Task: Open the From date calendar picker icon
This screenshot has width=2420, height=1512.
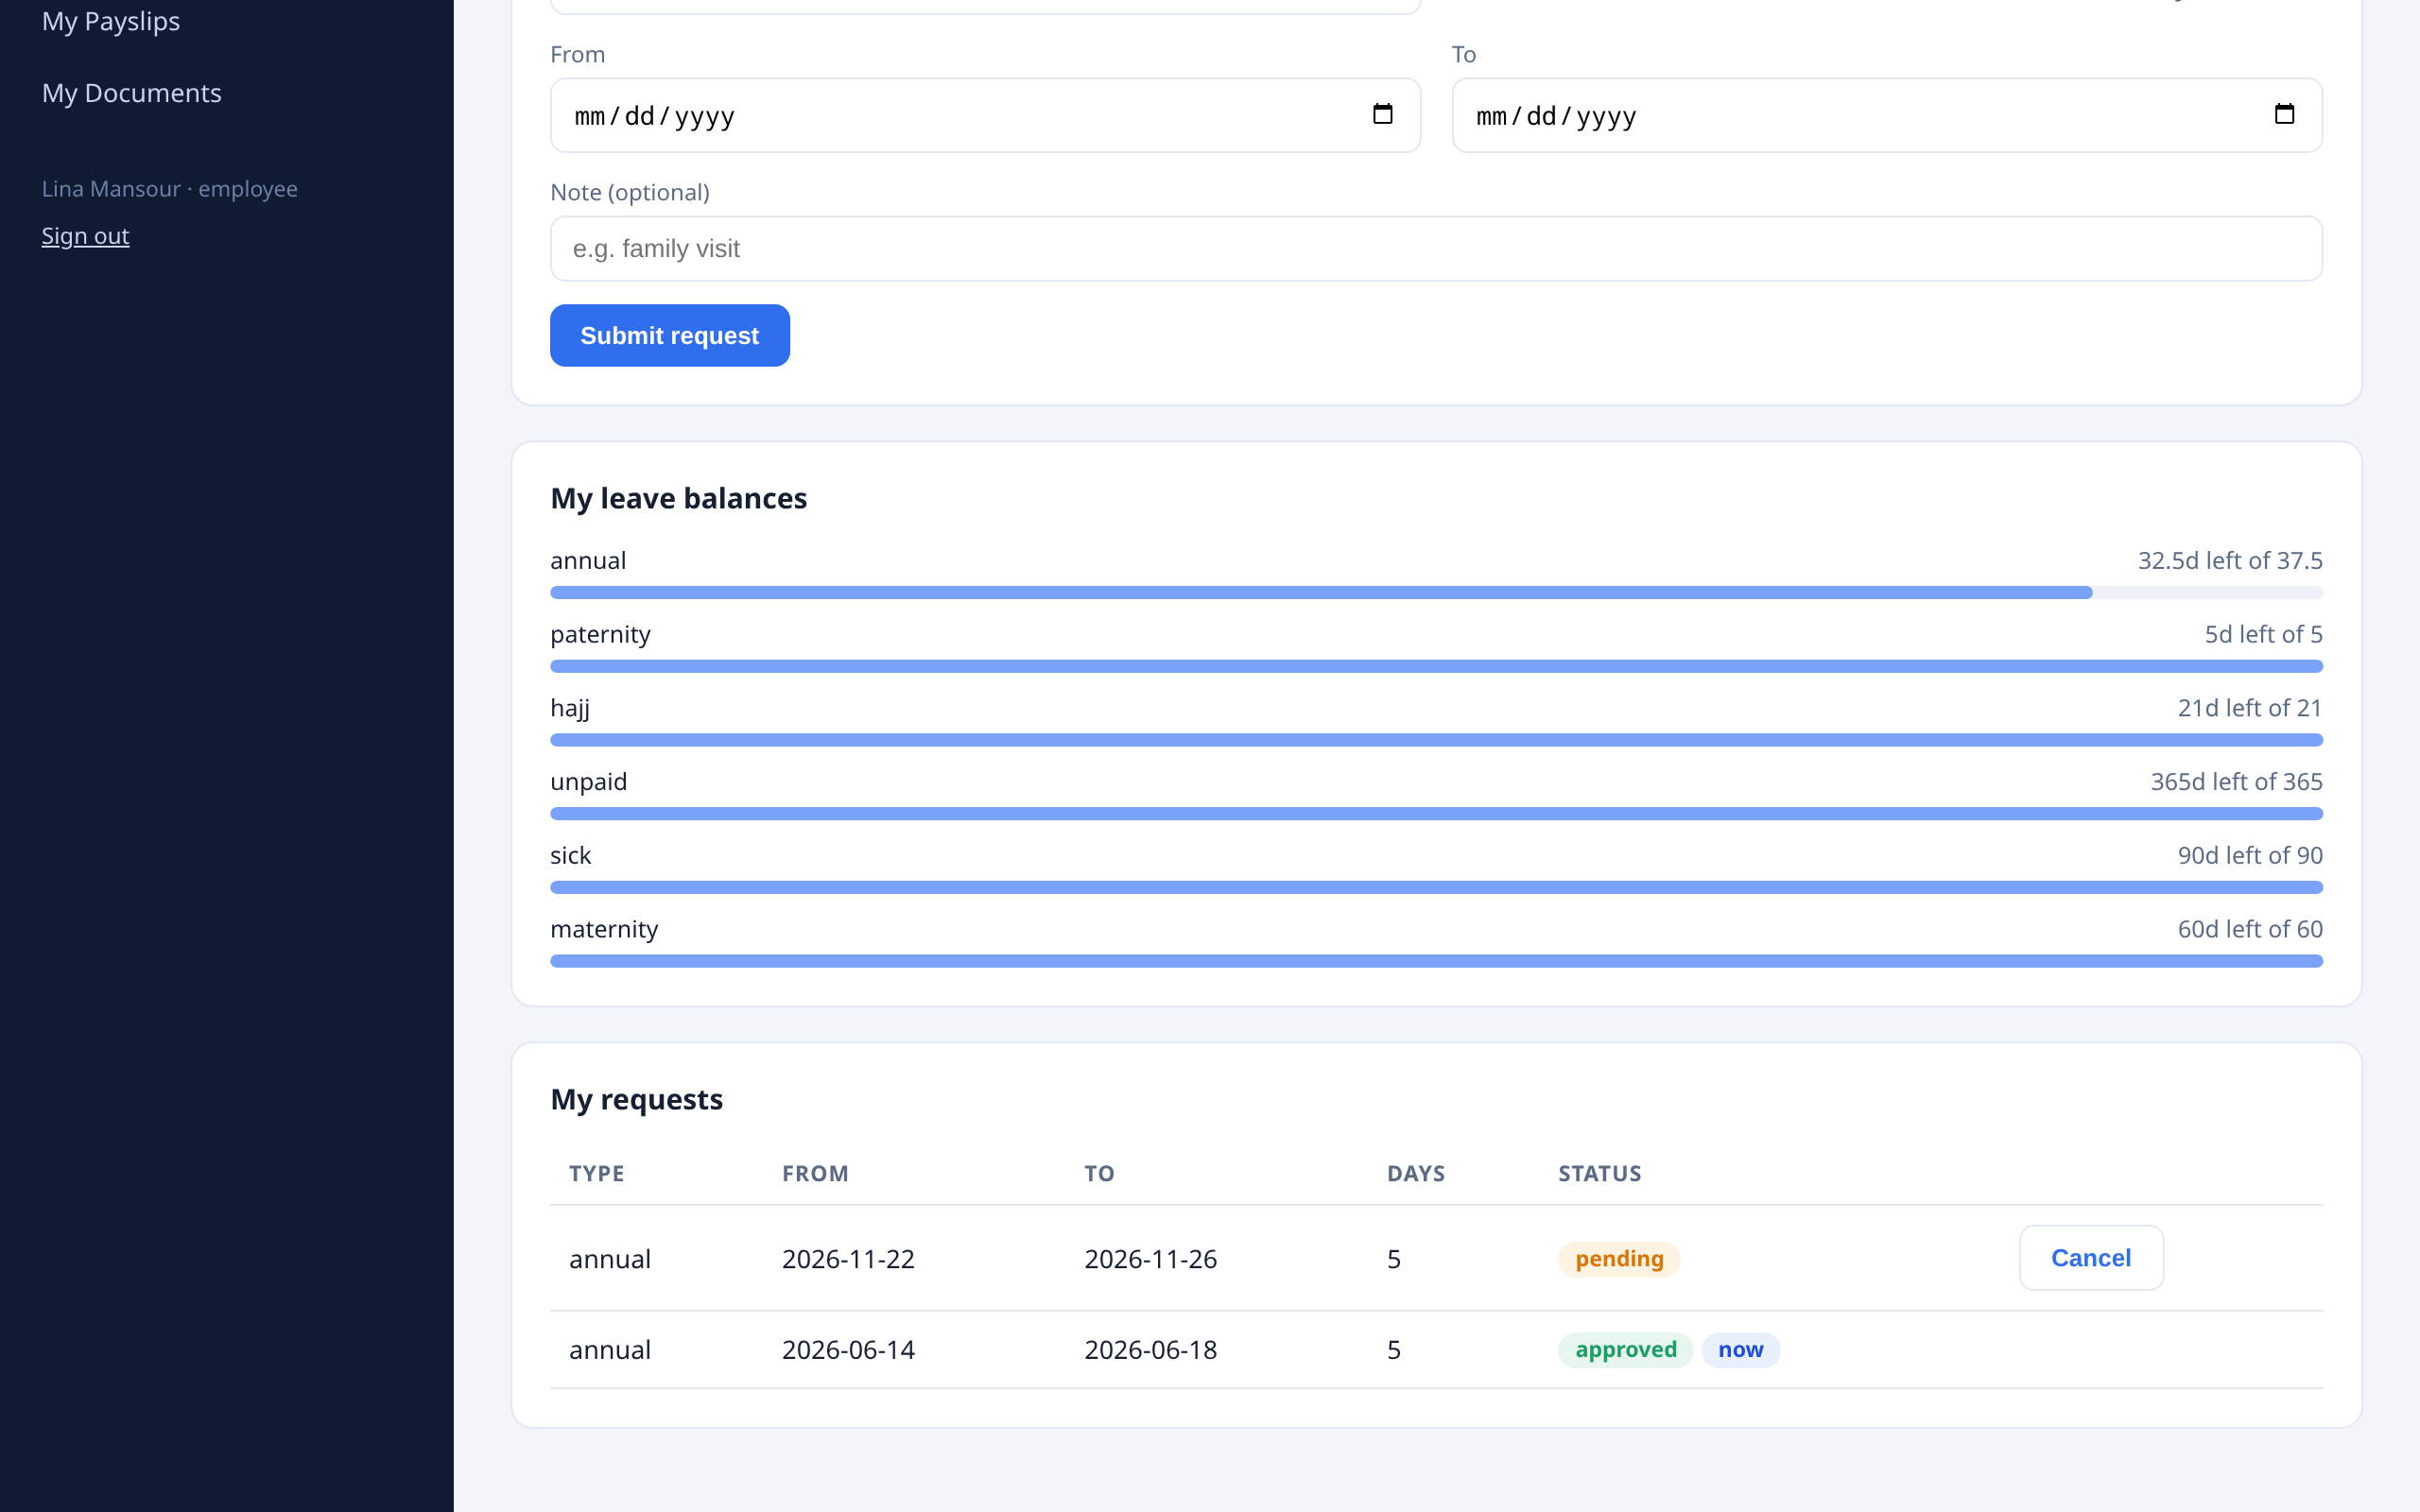Action: click(1382, 114)
